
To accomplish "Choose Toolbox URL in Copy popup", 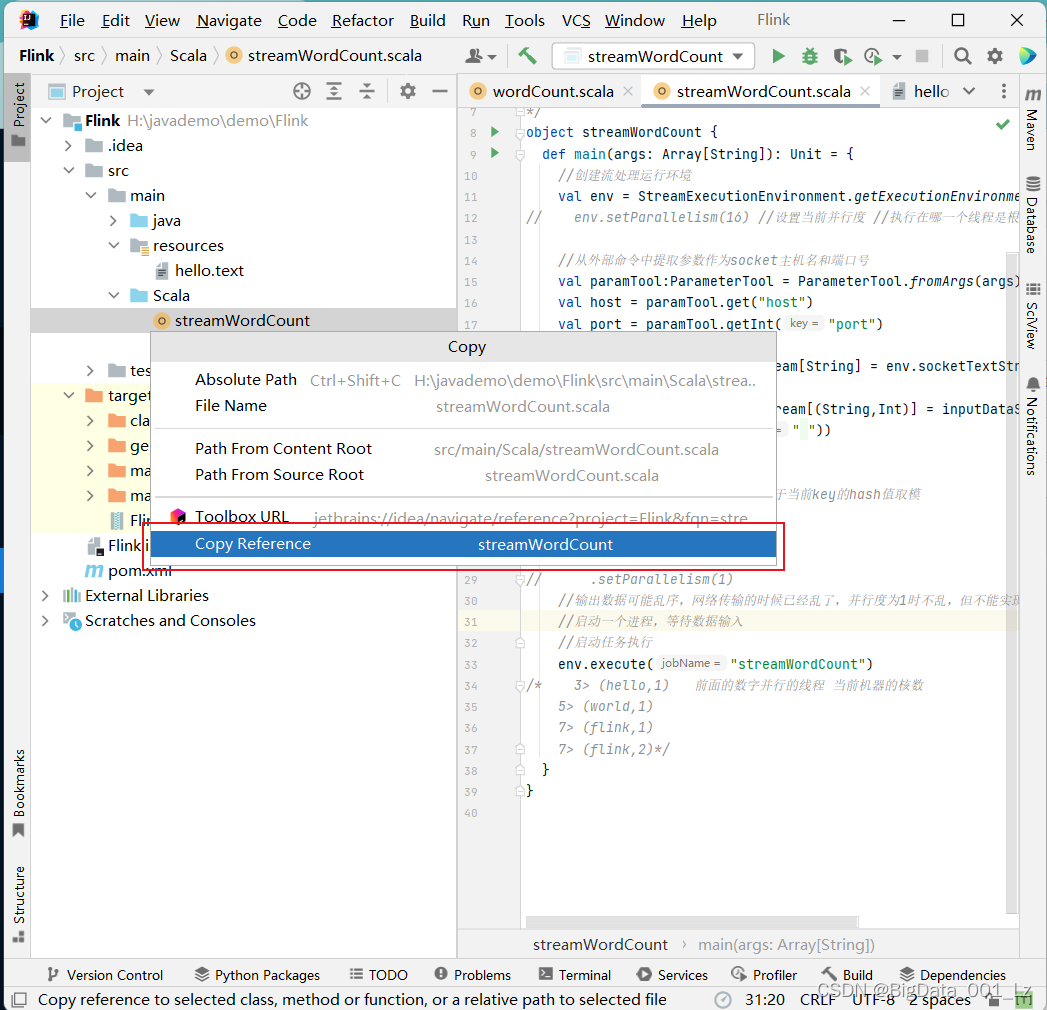I will coord(463,517).
